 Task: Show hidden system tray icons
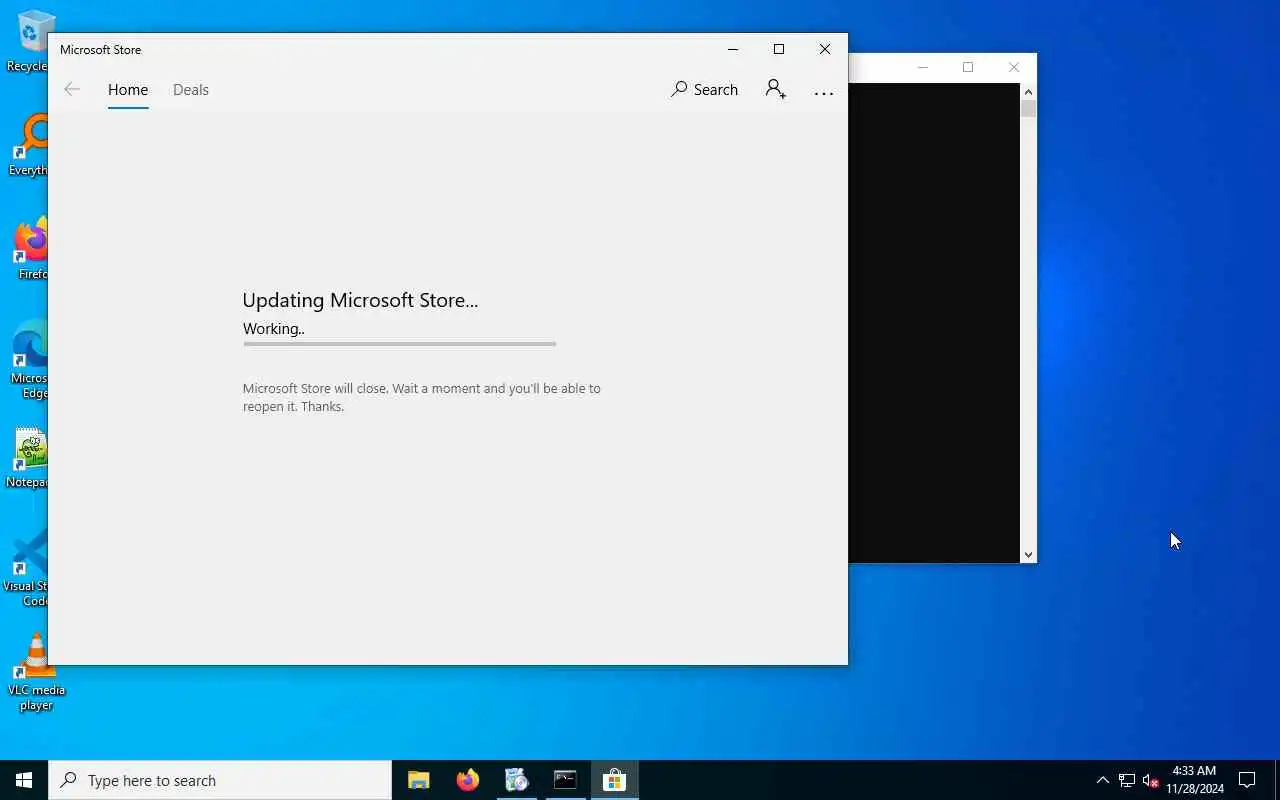(1103, 780)
